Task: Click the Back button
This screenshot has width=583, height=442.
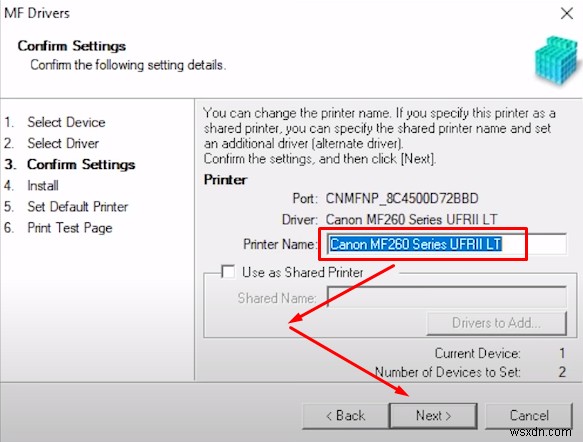Action: click(345, 416)
